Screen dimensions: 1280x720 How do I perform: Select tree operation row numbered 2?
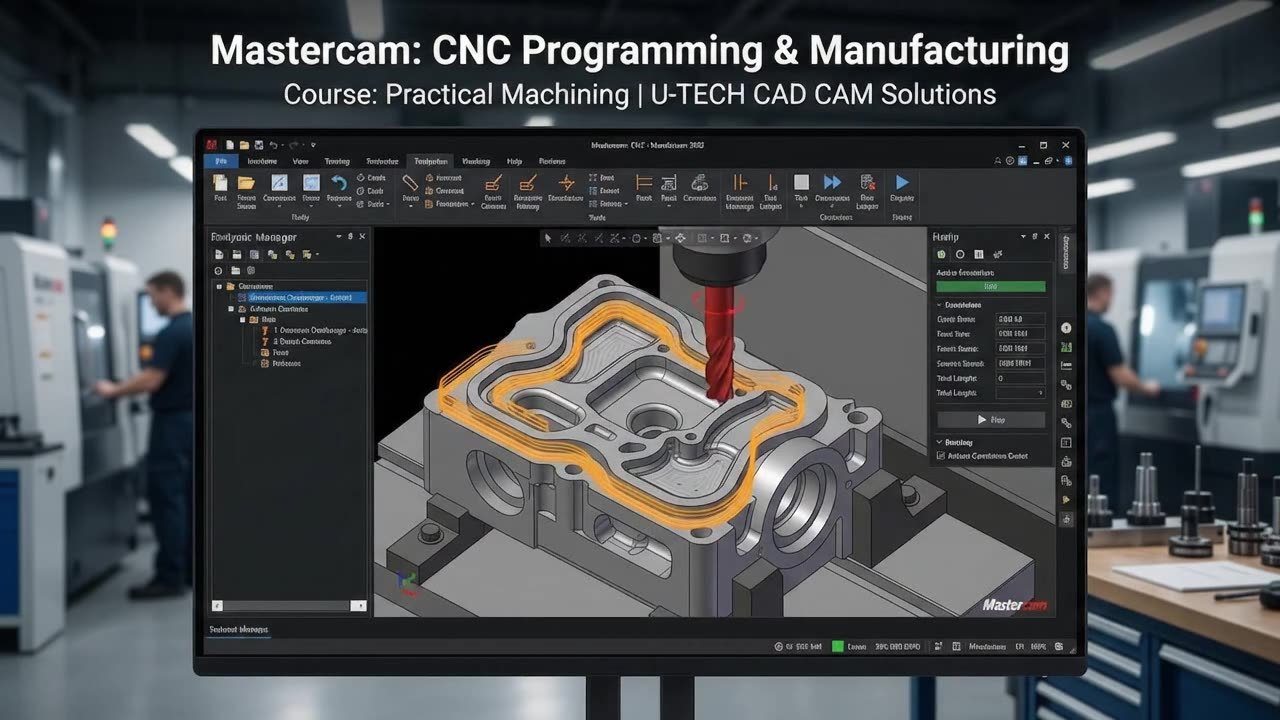(x=295, y=342)
